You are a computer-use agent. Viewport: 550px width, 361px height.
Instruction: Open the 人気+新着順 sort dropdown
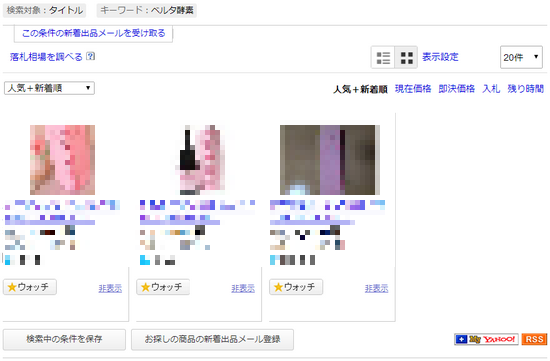(x=49, y=88)
